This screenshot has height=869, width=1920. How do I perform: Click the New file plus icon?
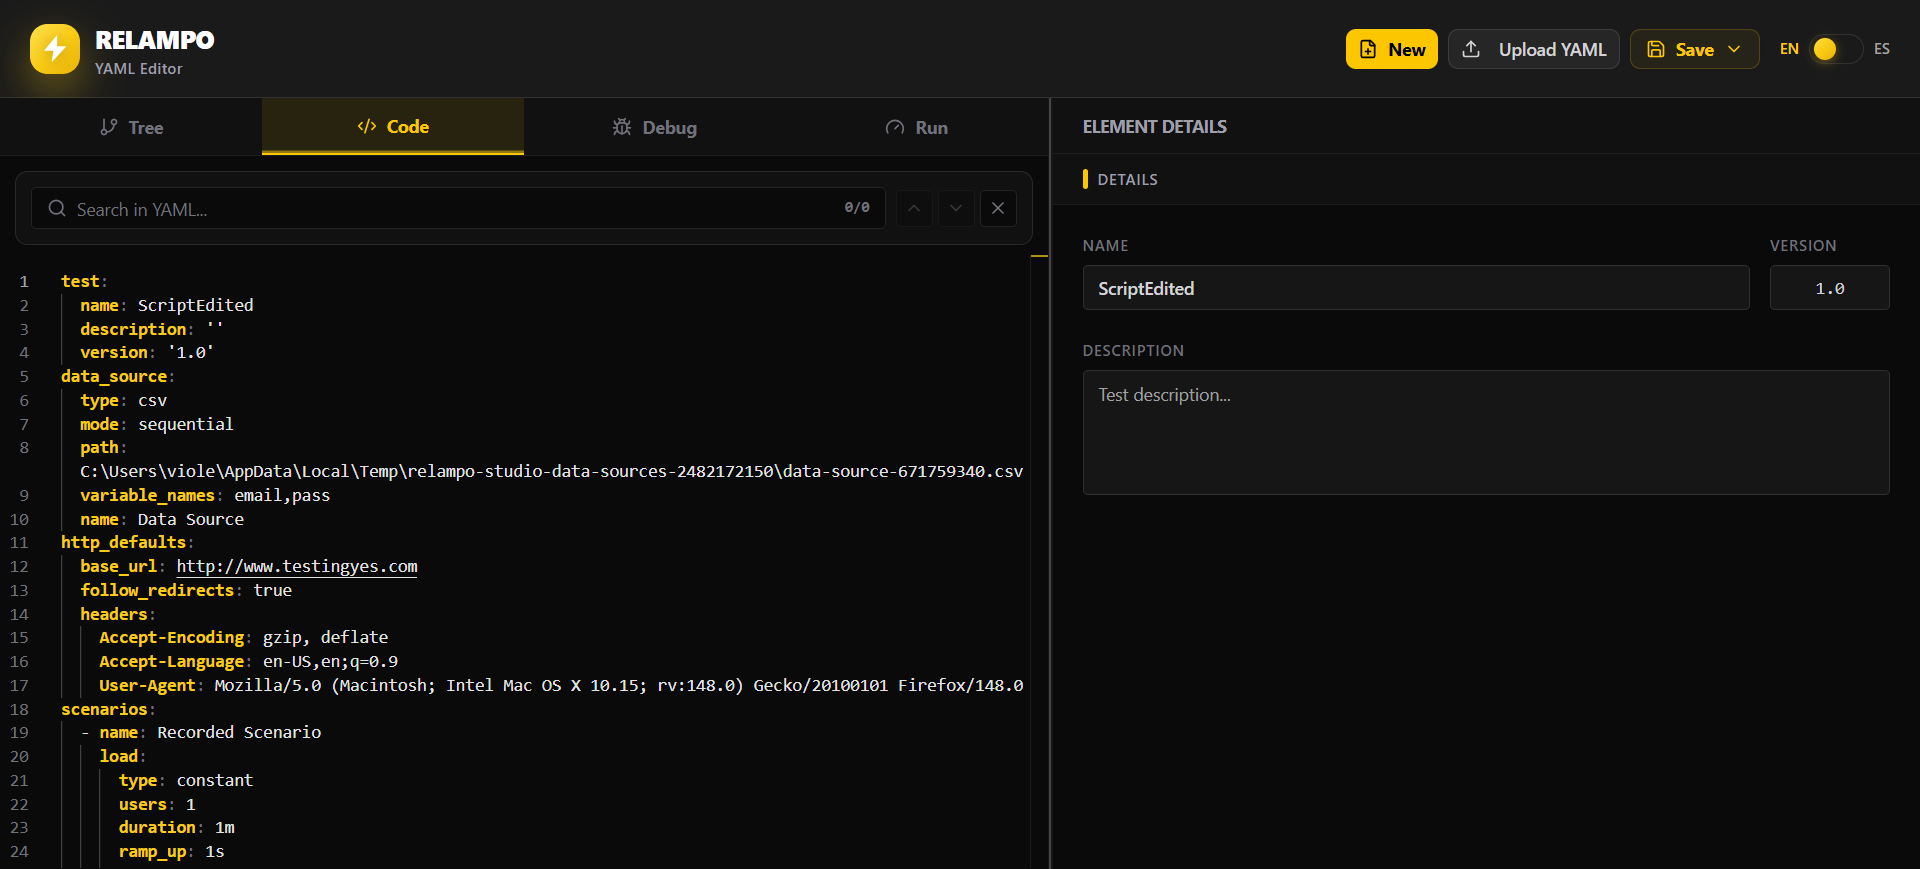pyautogui.click(x=1368, y=49)
